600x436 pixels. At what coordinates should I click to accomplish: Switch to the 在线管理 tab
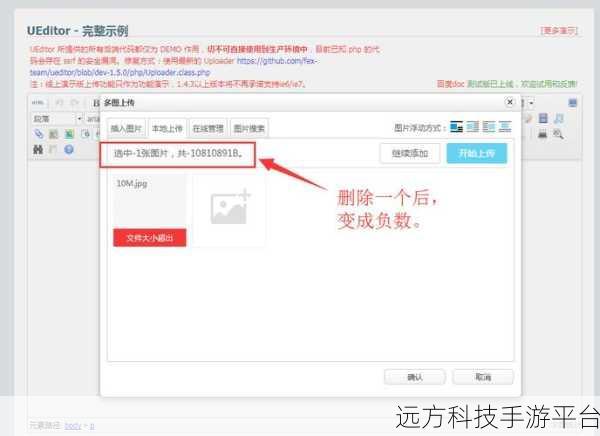(208, 129)
